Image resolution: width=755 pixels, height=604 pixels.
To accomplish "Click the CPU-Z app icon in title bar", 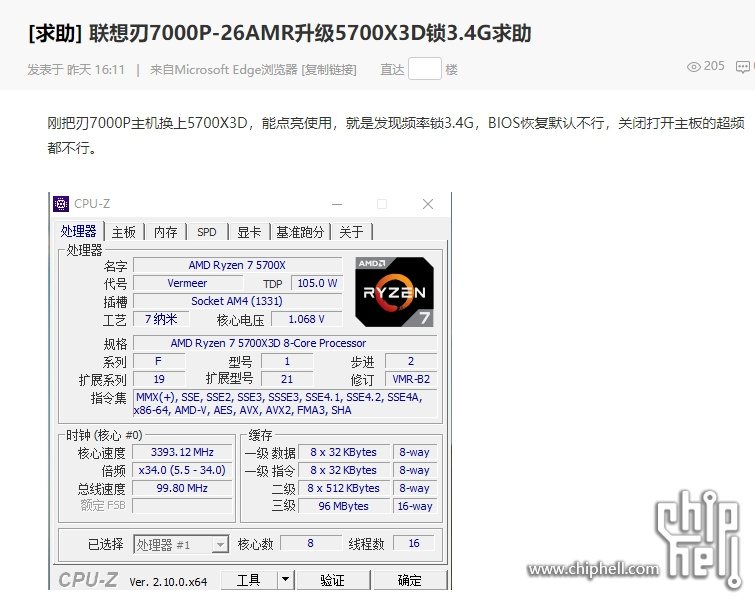I will (x=61, y=204).
